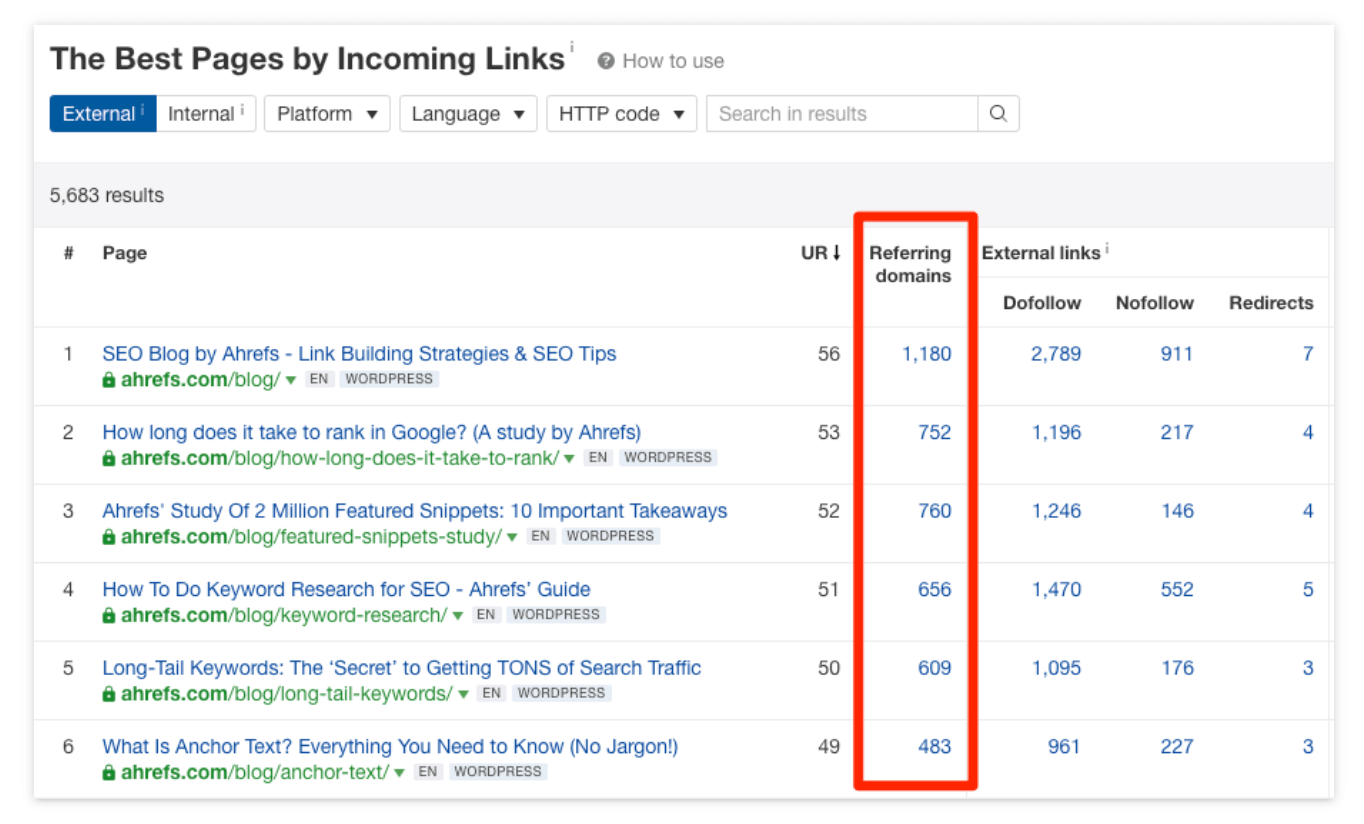Click the Dofollow column header
The width and height of the screenshot is (1364, 824).
pyautogui.click(x=1042, y=303)
